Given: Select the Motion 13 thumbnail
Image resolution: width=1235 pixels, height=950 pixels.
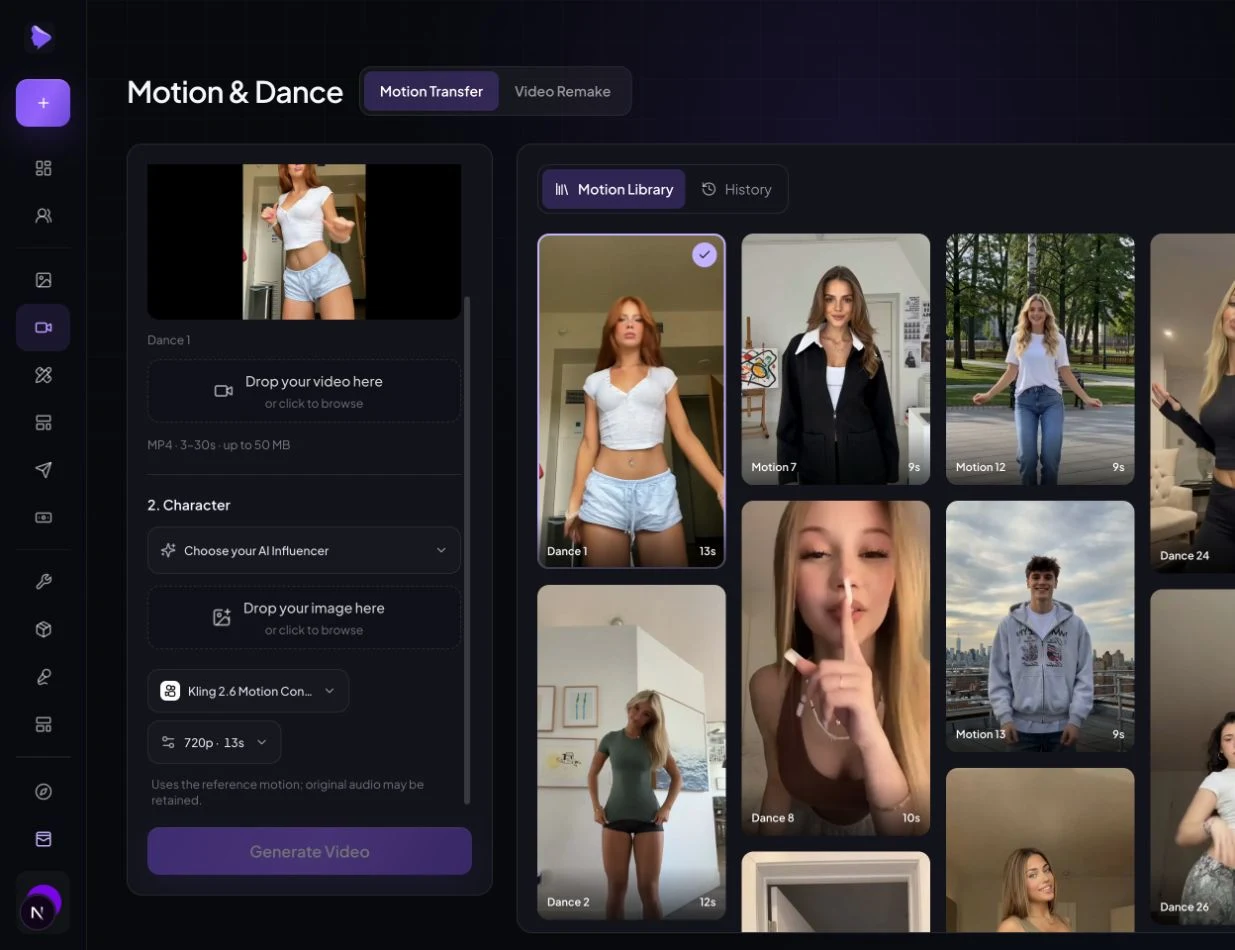Looking at the screenshot, I should 1040,627.
